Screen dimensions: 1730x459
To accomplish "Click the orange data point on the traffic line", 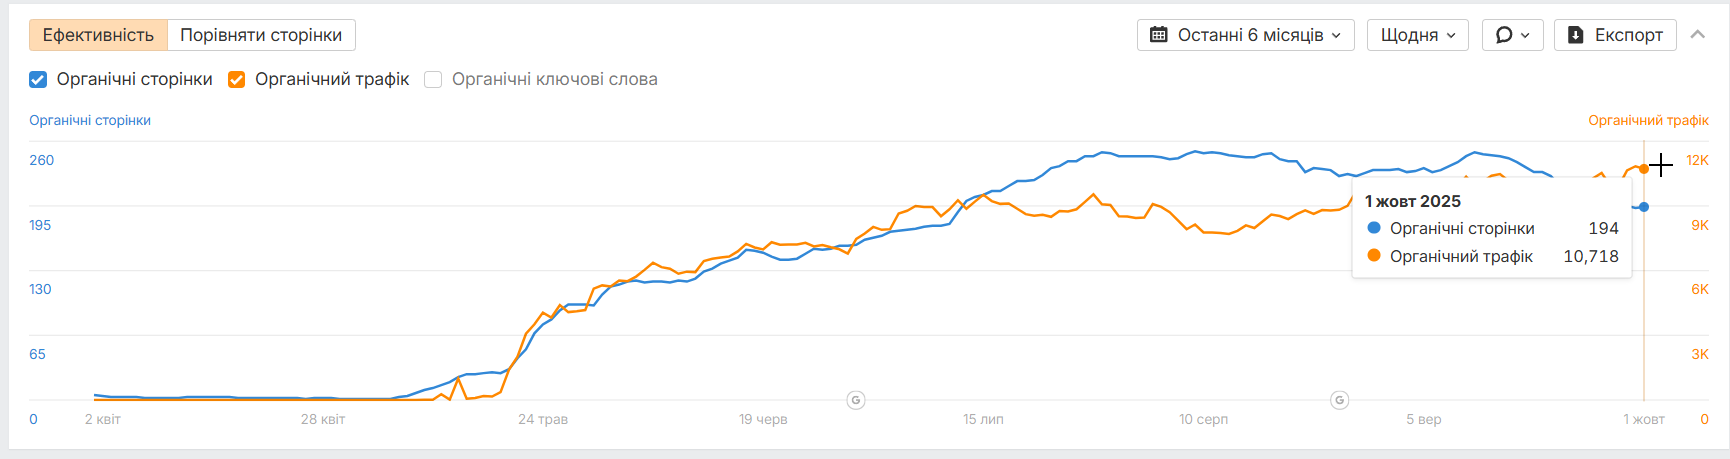I will 1644,169.
